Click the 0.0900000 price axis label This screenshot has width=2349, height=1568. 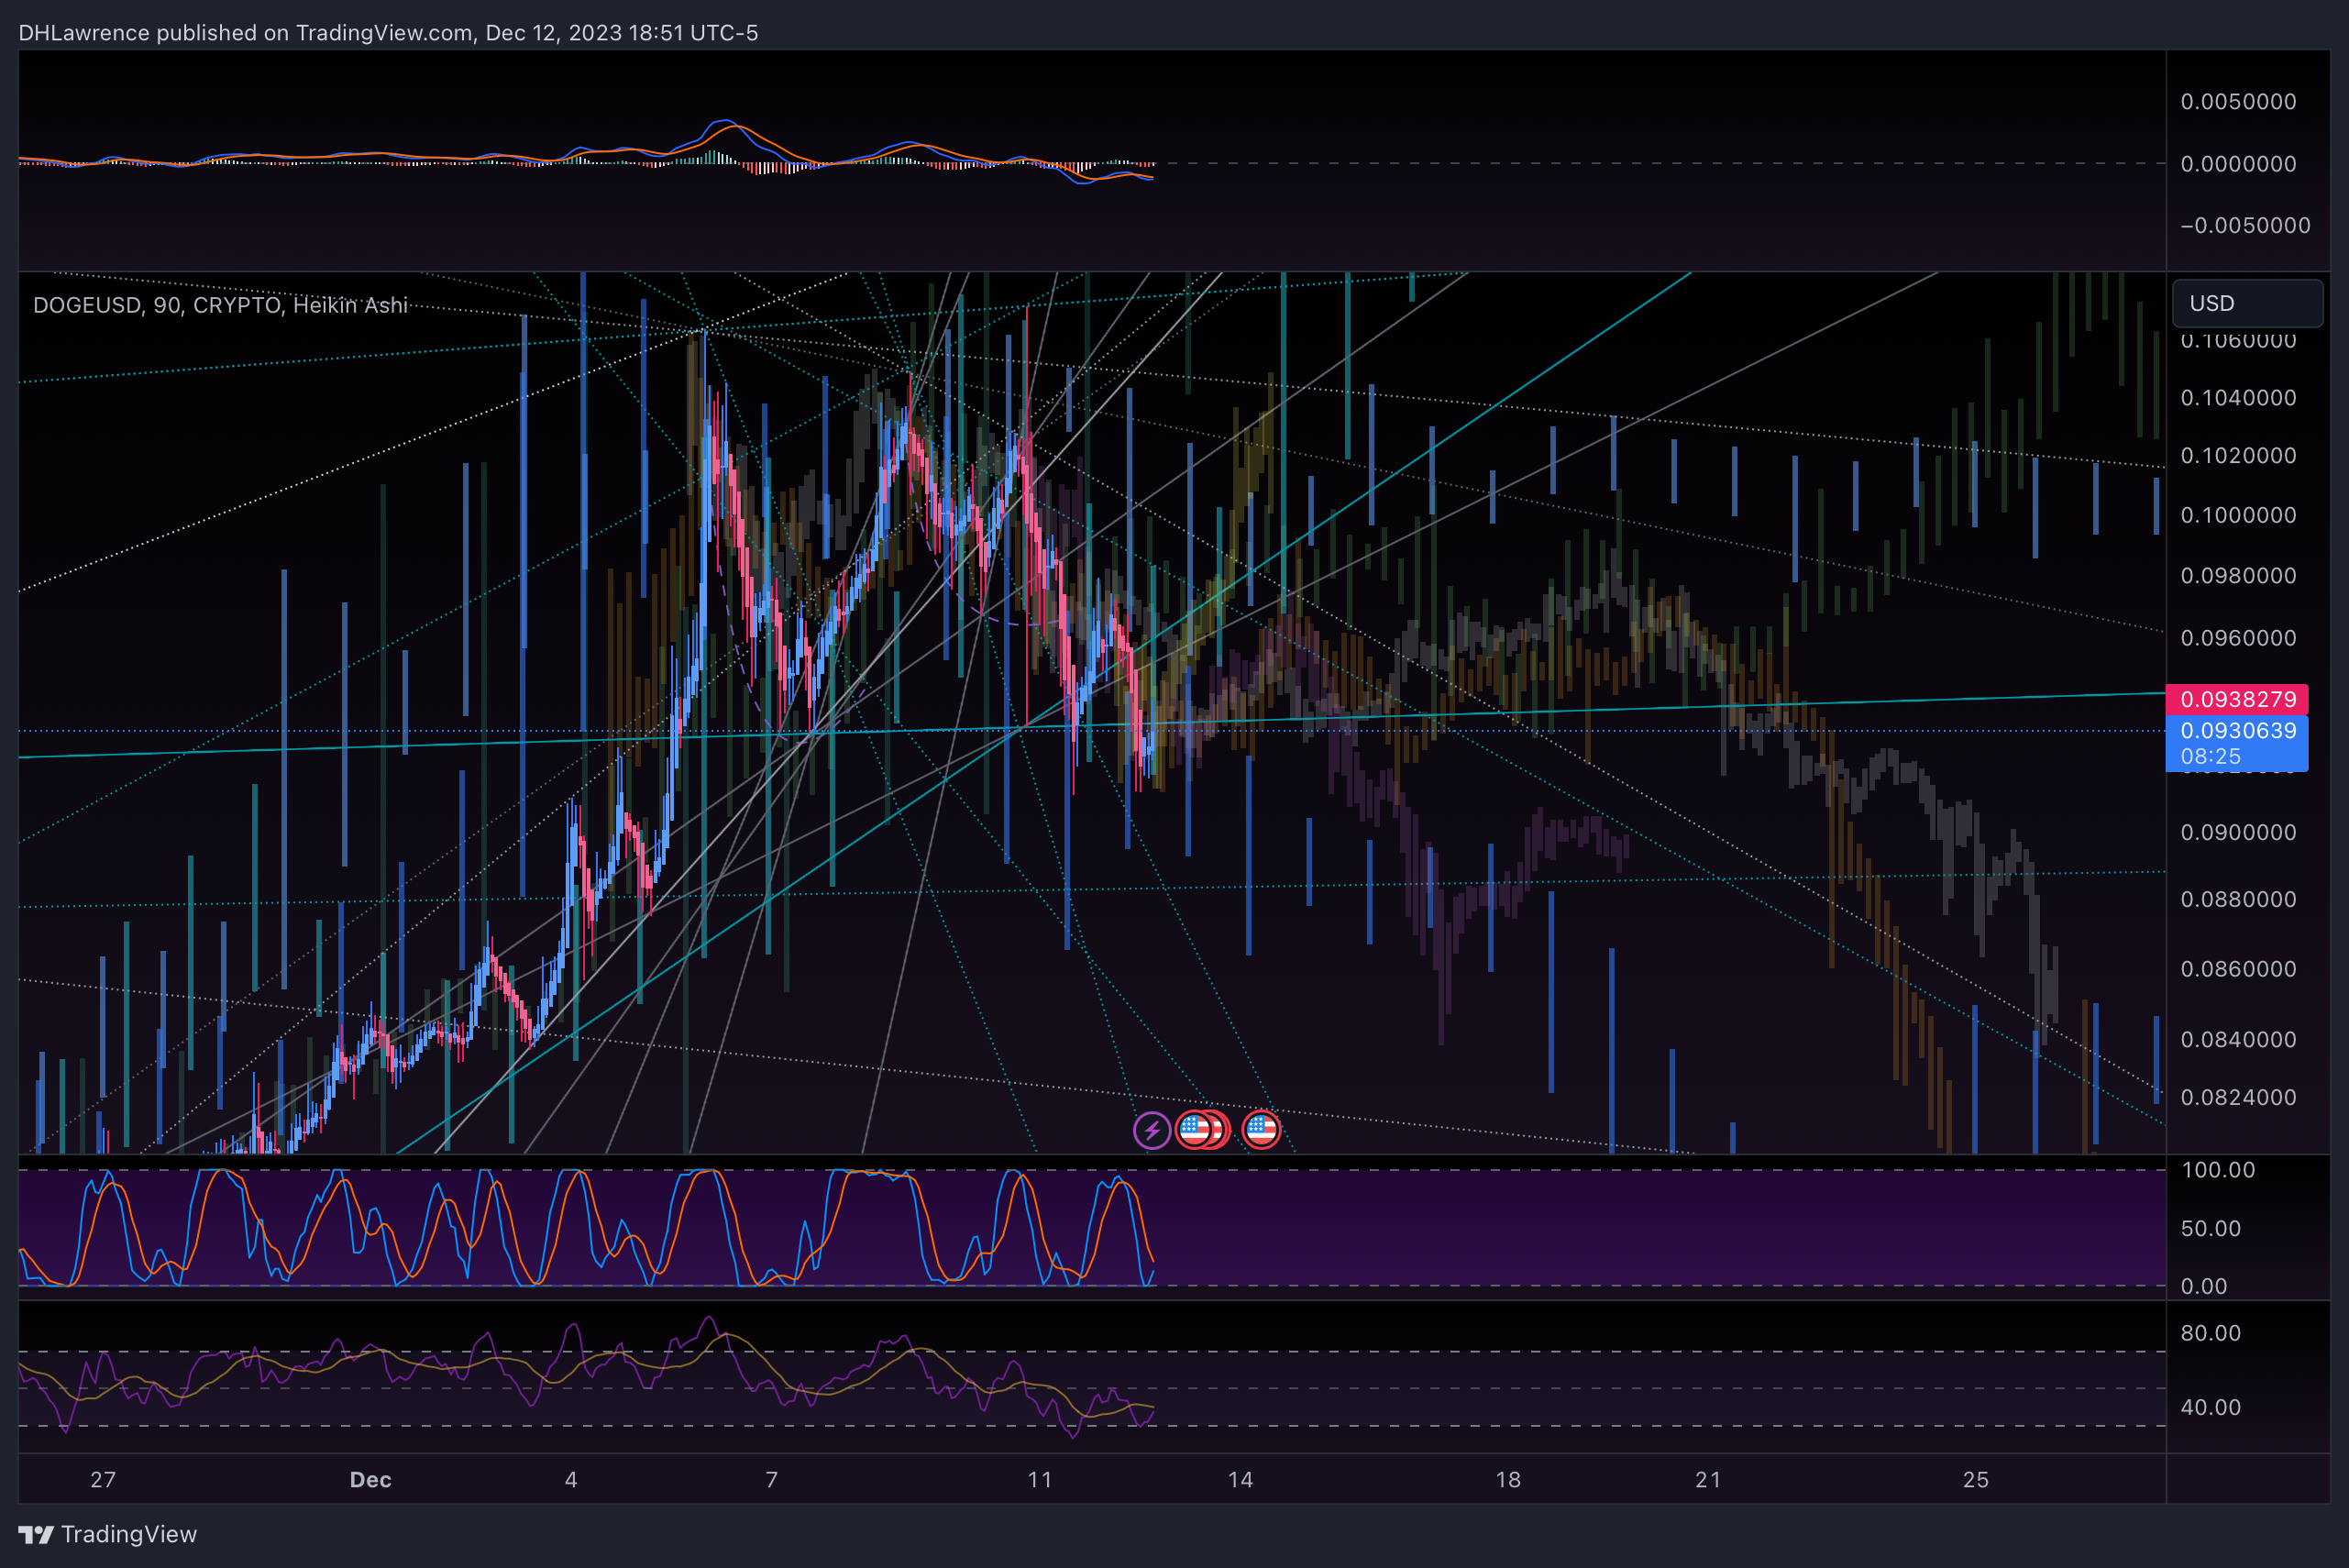pyautogui.click(x=2238, y=833)
